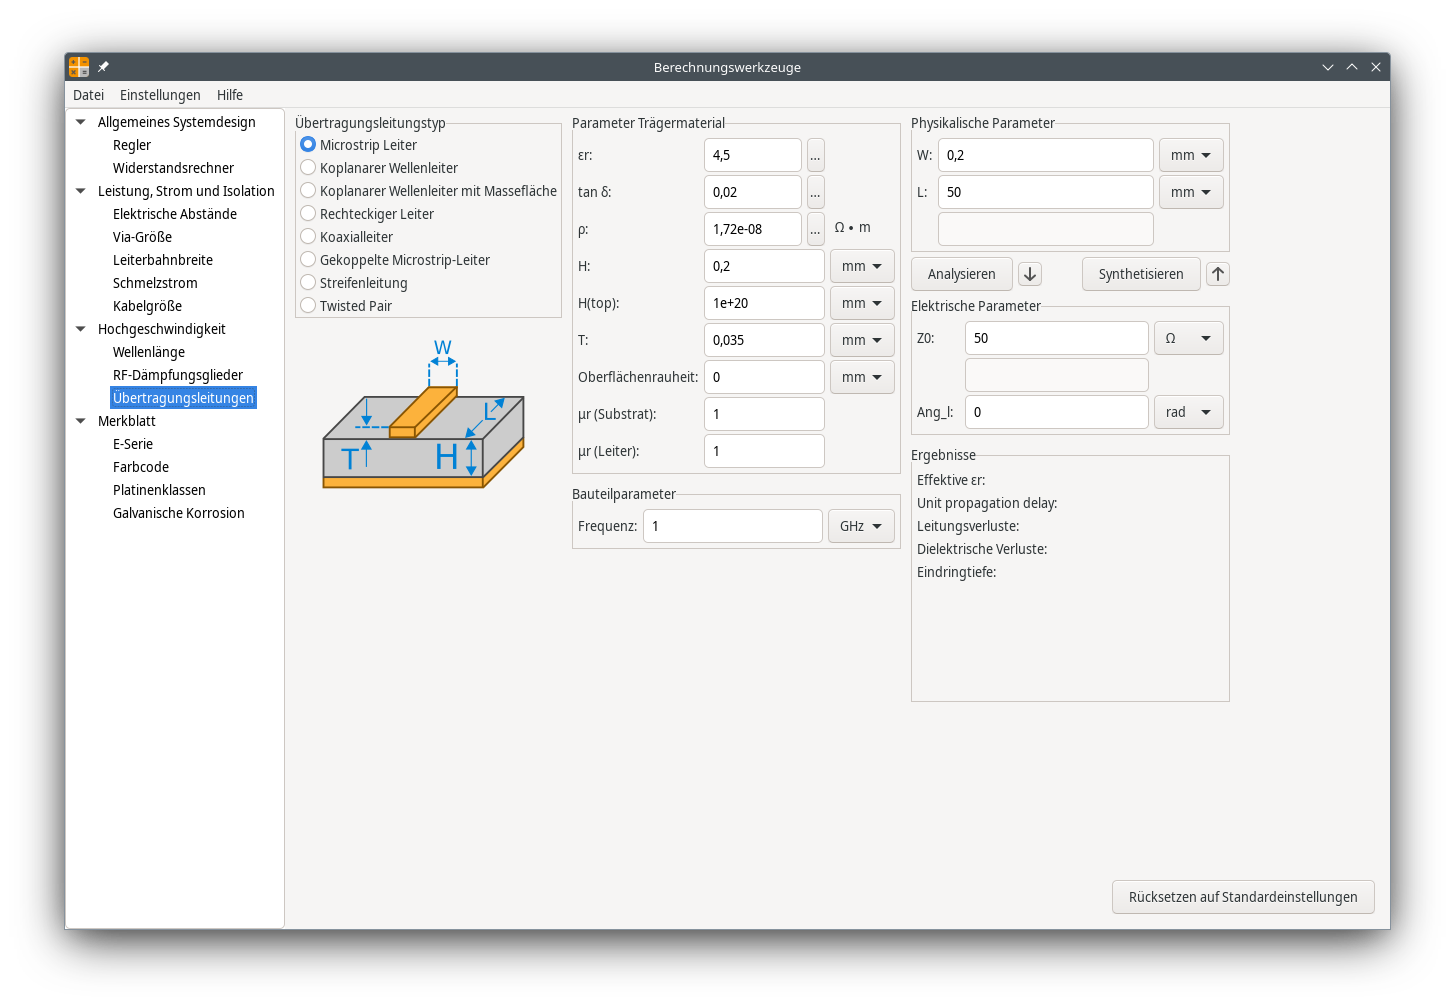Select the Koaxialleiter radio button
Viewport: 1455px width, 1006px height.
point(309,237)
